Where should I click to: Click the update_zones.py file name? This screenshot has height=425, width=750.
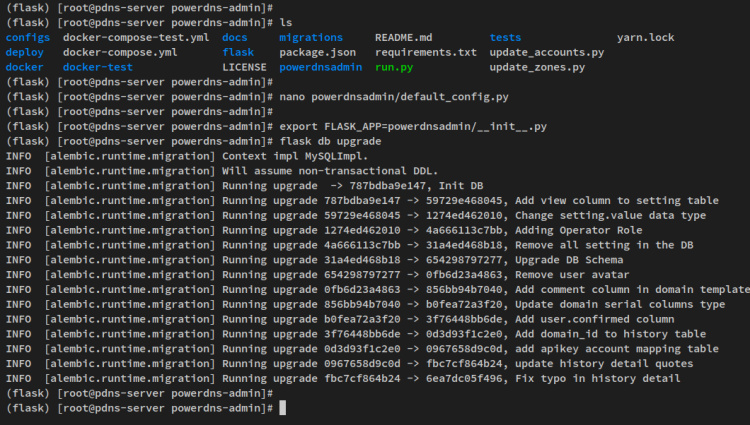pos(537,67)
